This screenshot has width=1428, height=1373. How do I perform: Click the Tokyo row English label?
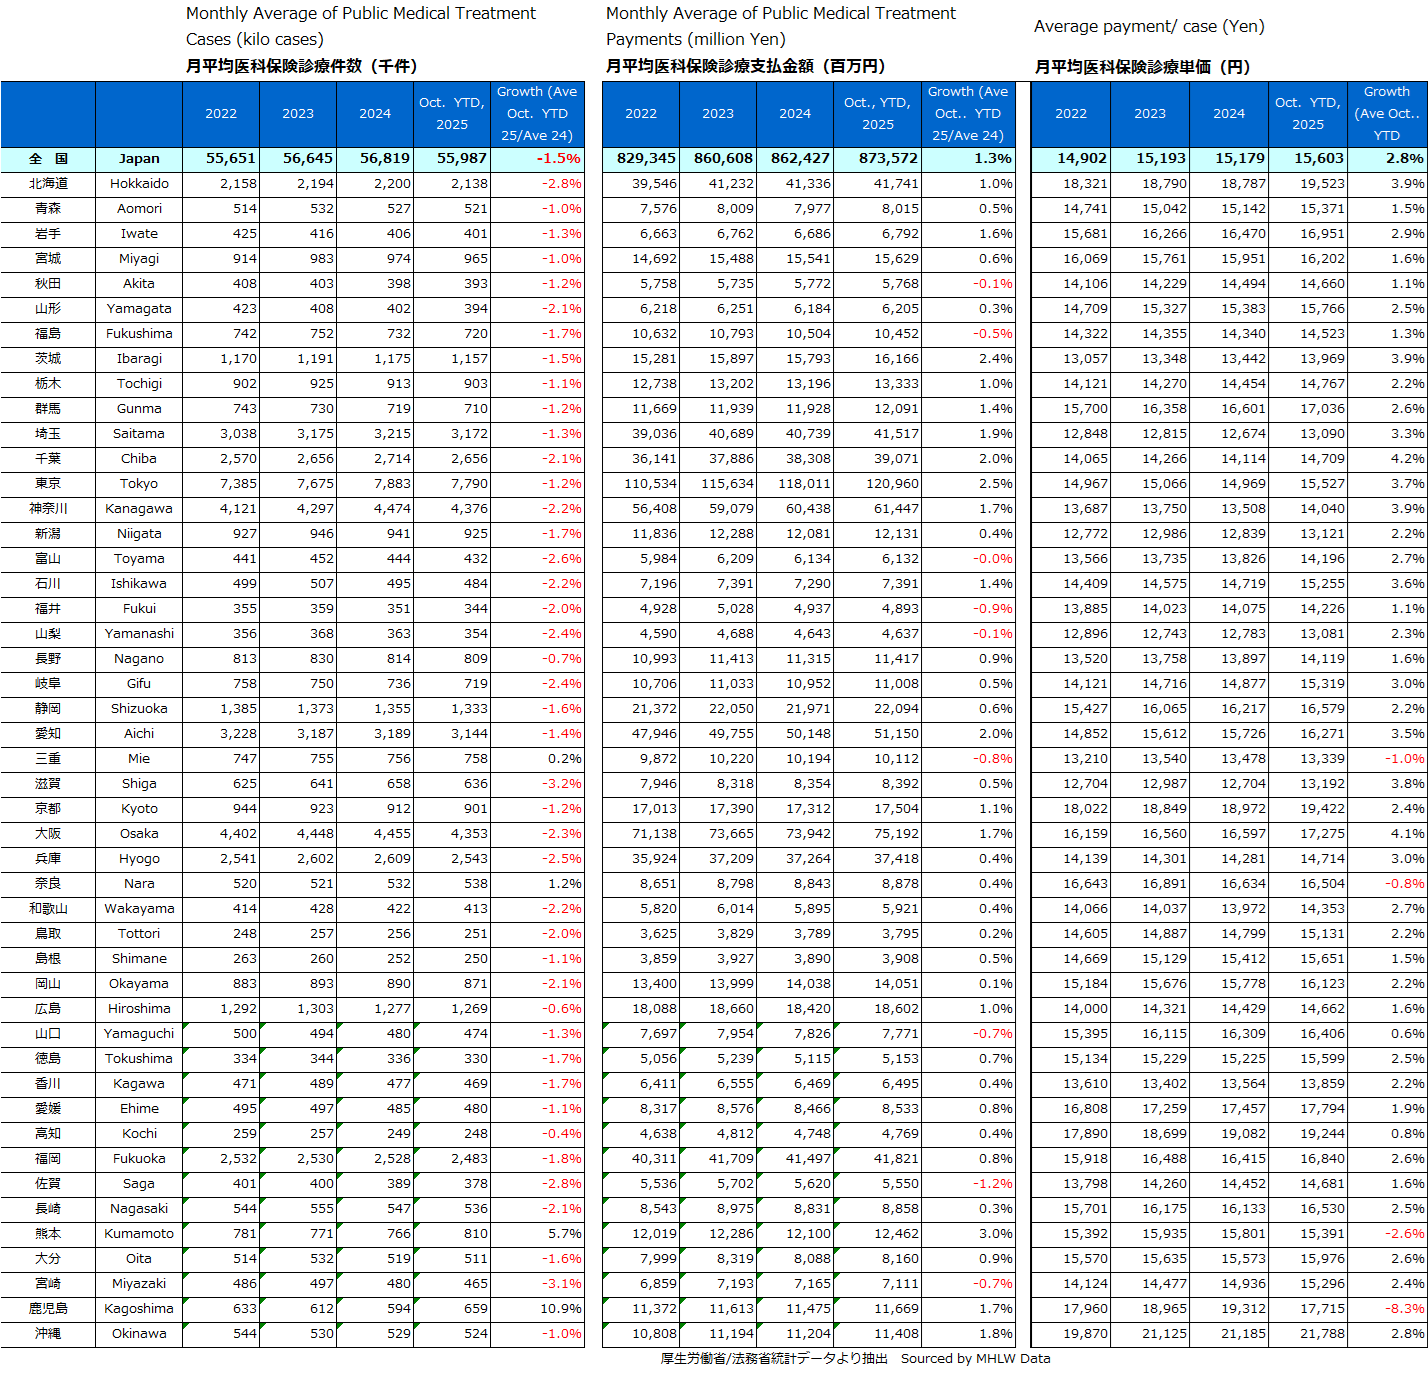coord(139,484)
